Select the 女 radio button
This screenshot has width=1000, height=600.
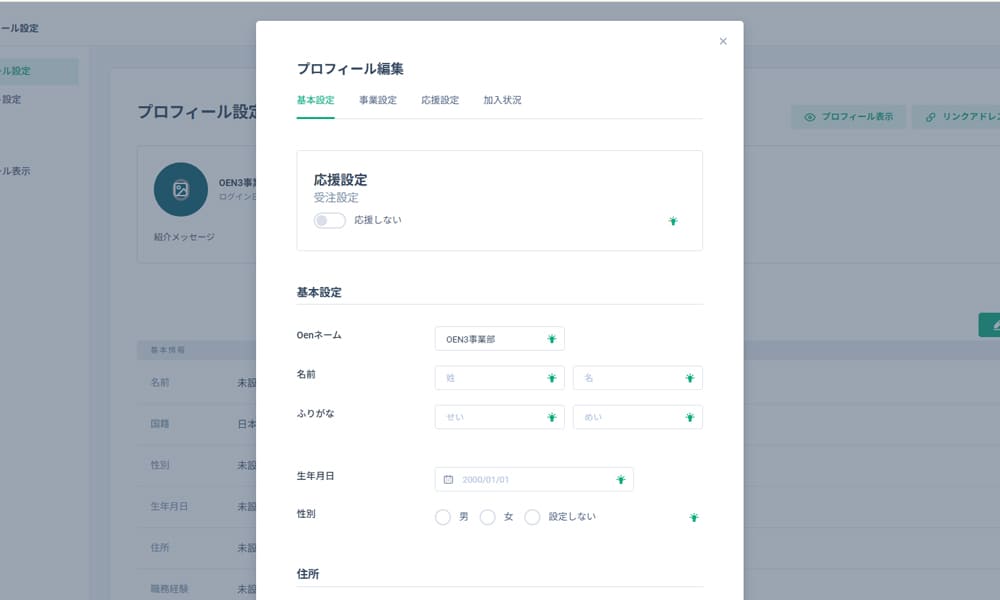click(x=488, y=517)
